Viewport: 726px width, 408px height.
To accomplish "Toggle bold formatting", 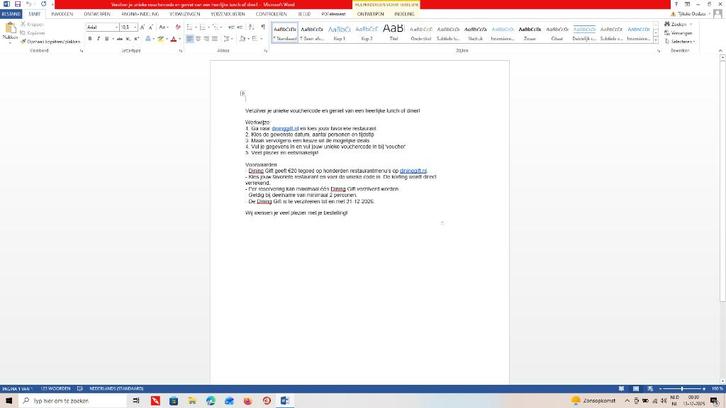I will (90, 39).
